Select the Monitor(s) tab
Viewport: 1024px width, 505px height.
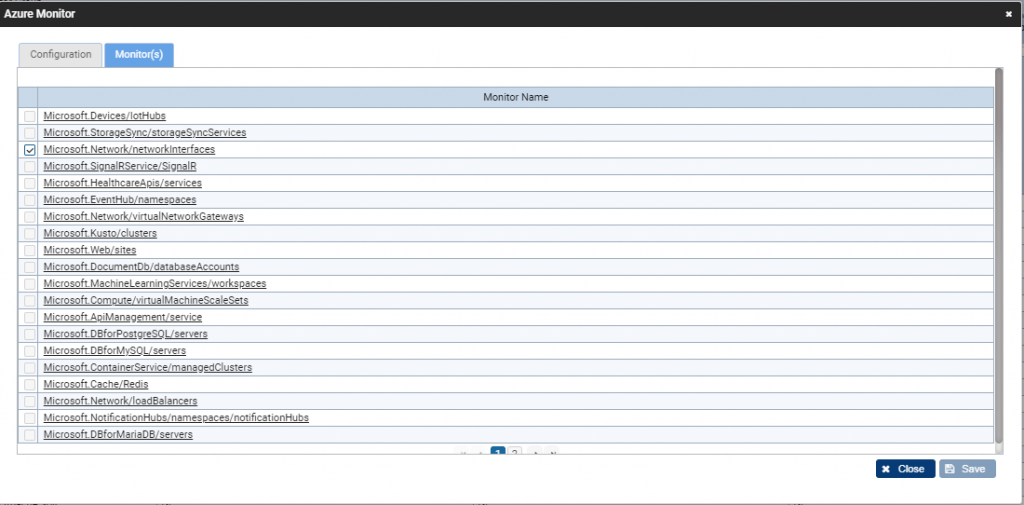point(139,55)
